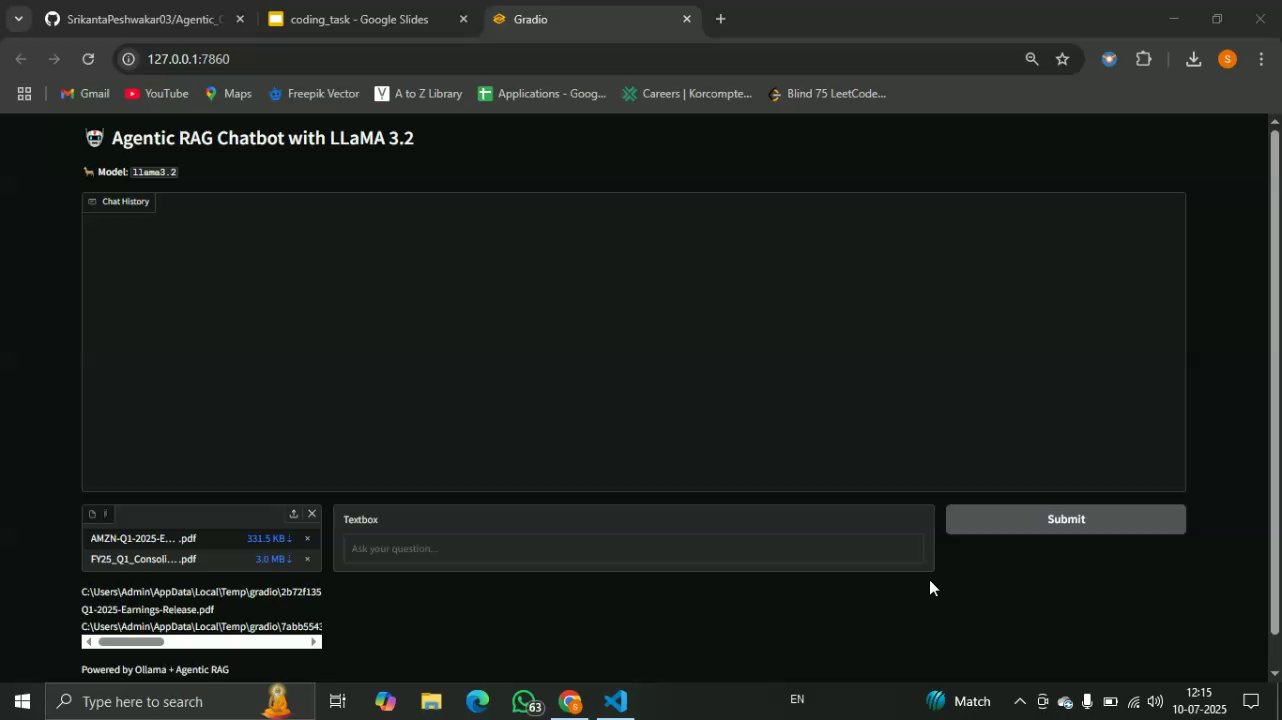Click the right arrow of file path scrollbar
This screenshot has width=1282, height=720.
point(314,642)
